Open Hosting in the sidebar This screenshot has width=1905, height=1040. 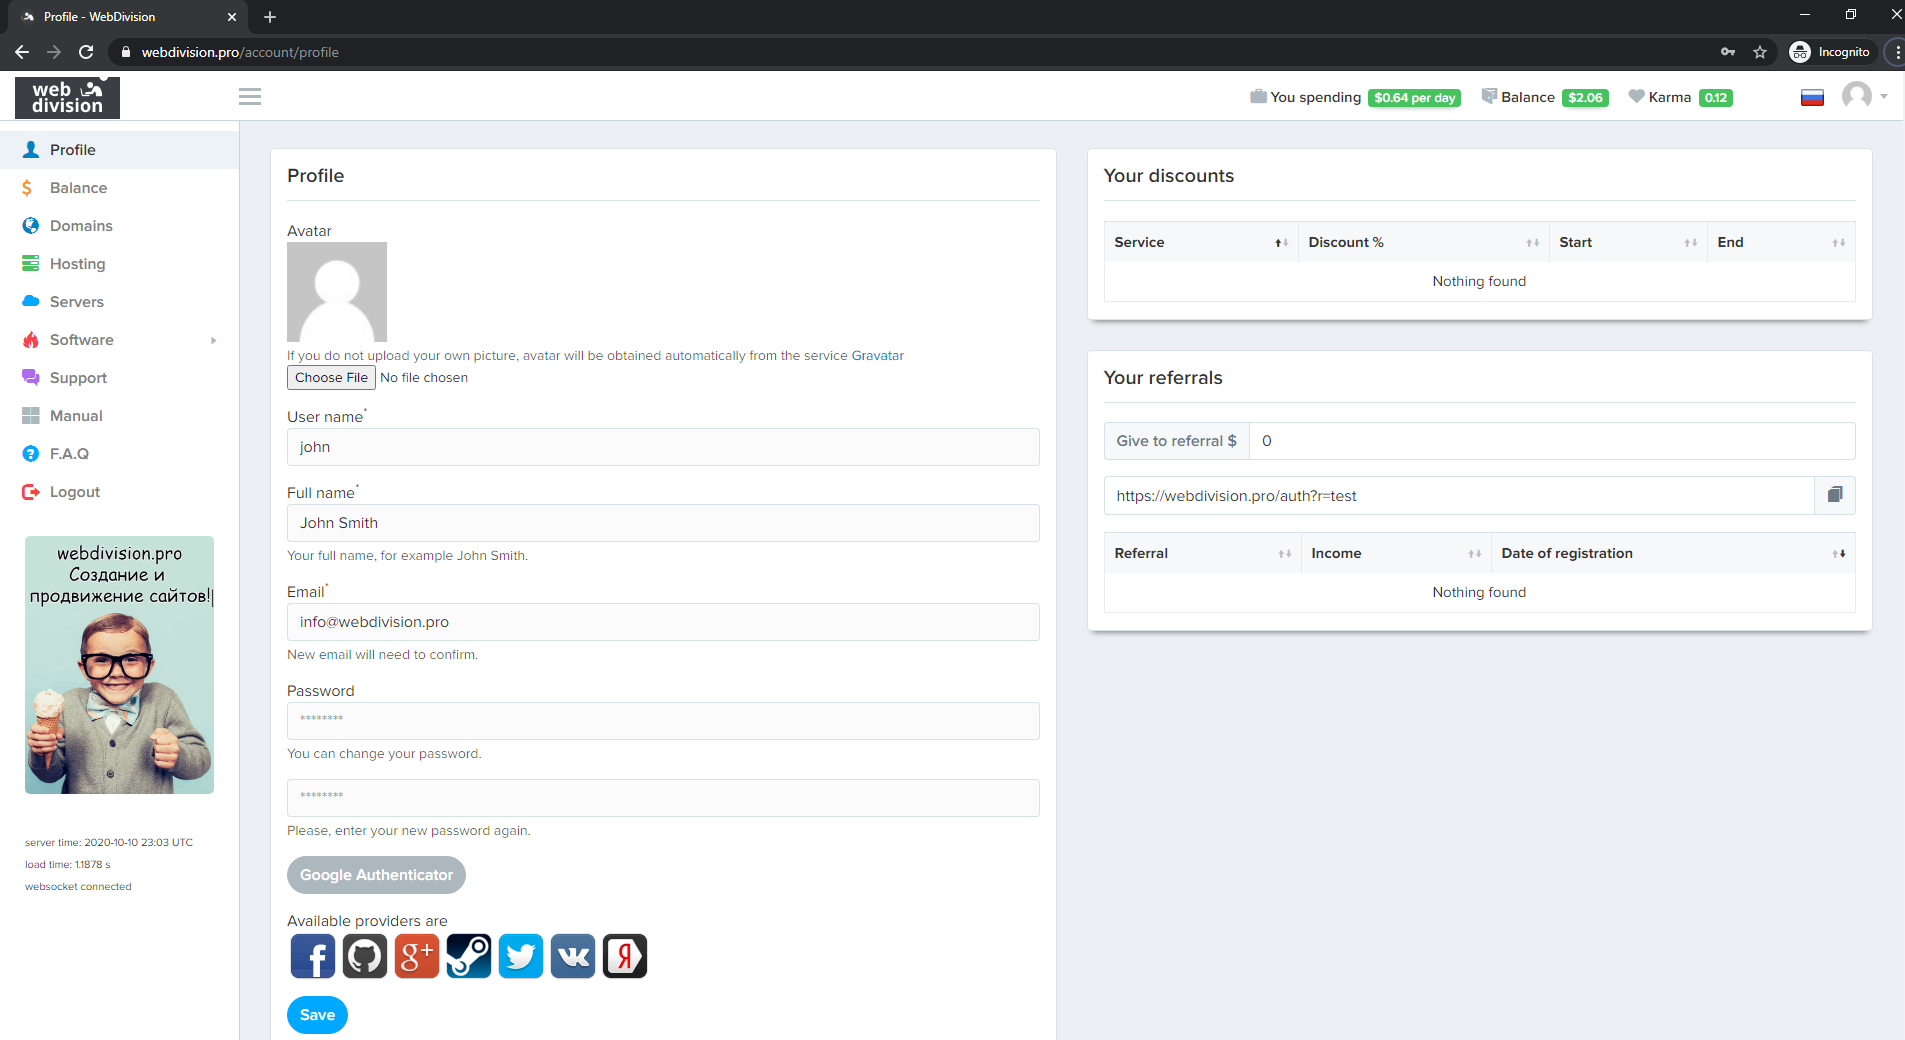77,264
